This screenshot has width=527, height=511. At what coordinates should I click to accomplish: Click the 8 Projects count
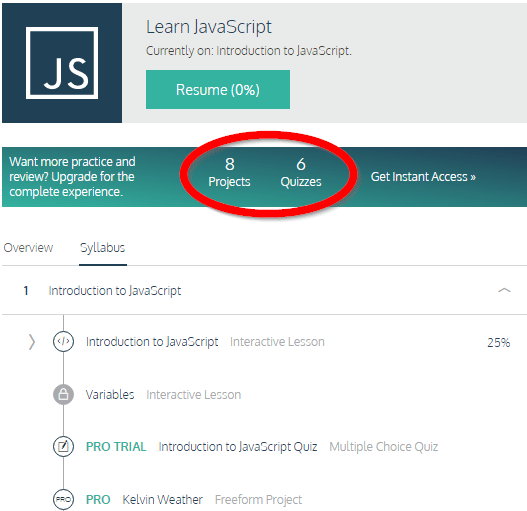(x=229, y=172)
